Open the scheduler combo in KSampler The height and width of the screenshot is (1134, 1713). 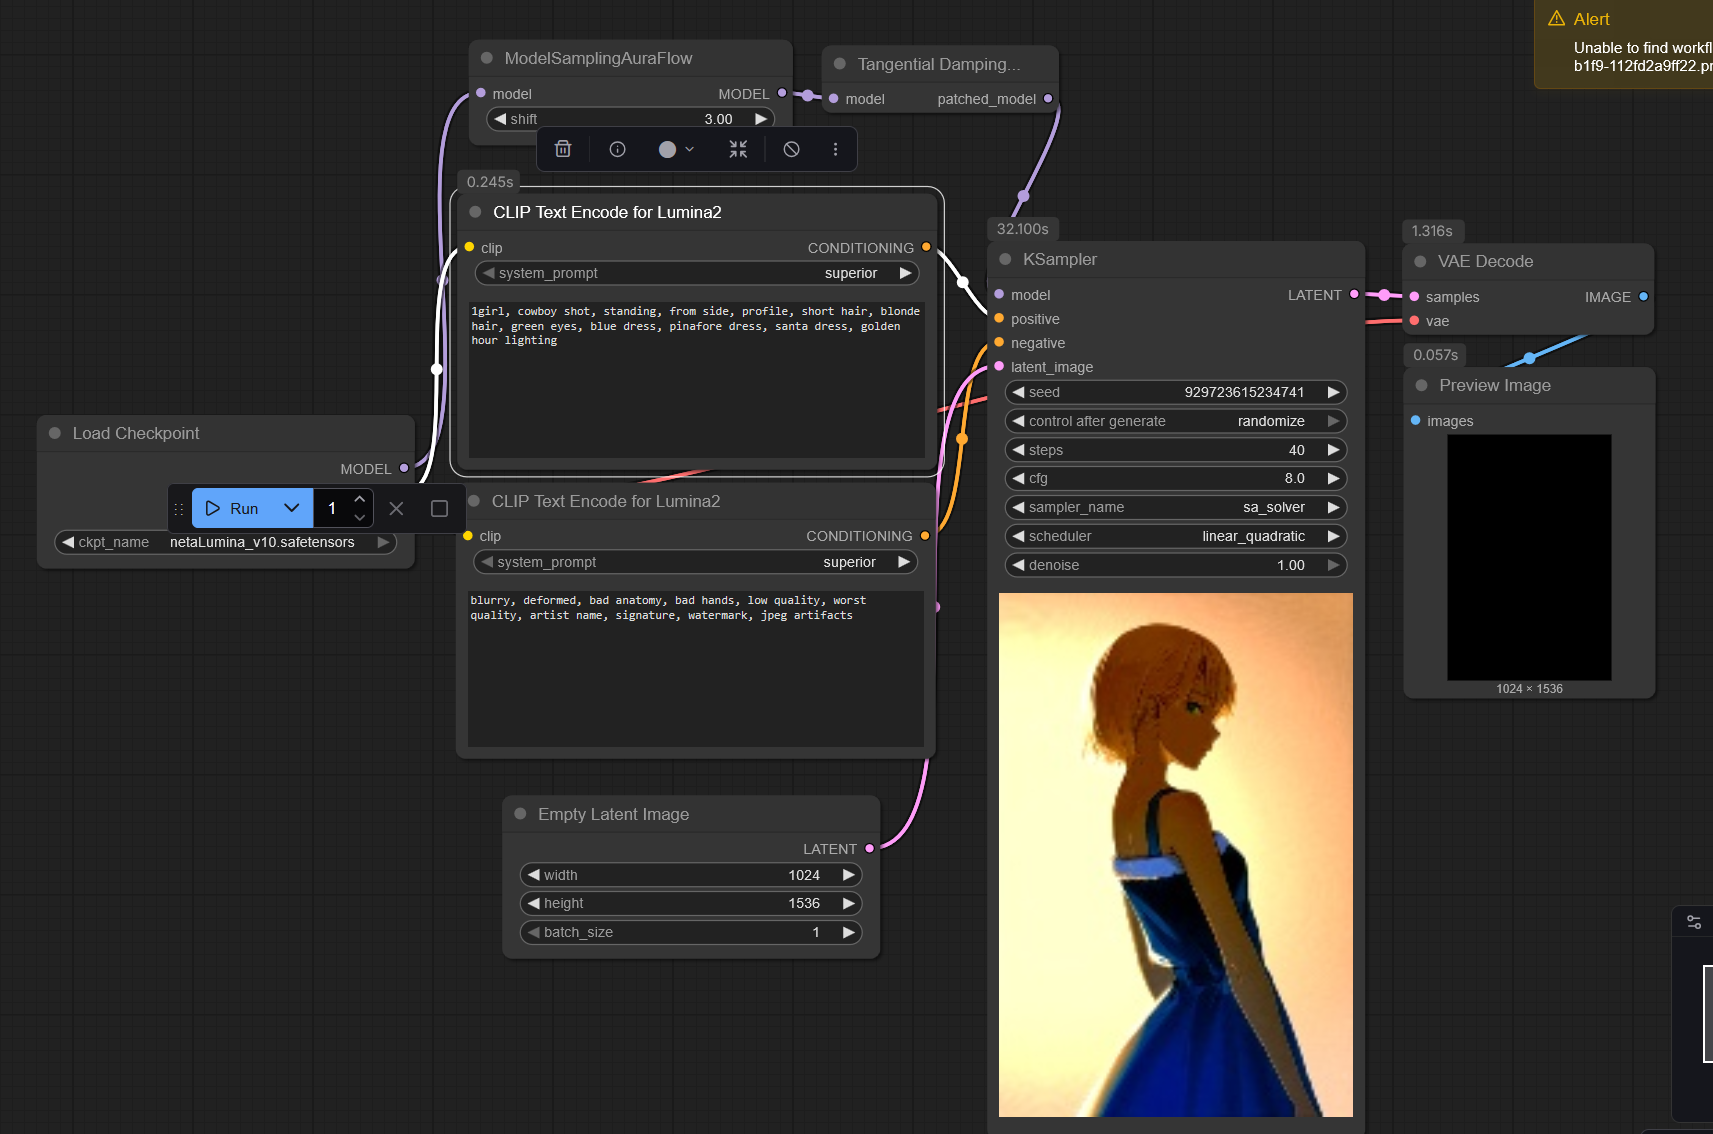1176,536
